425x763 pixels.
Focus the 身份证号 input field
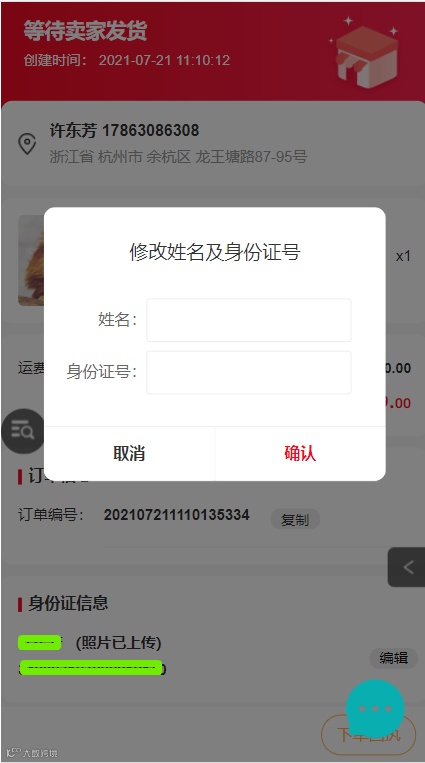pos(249,372)
